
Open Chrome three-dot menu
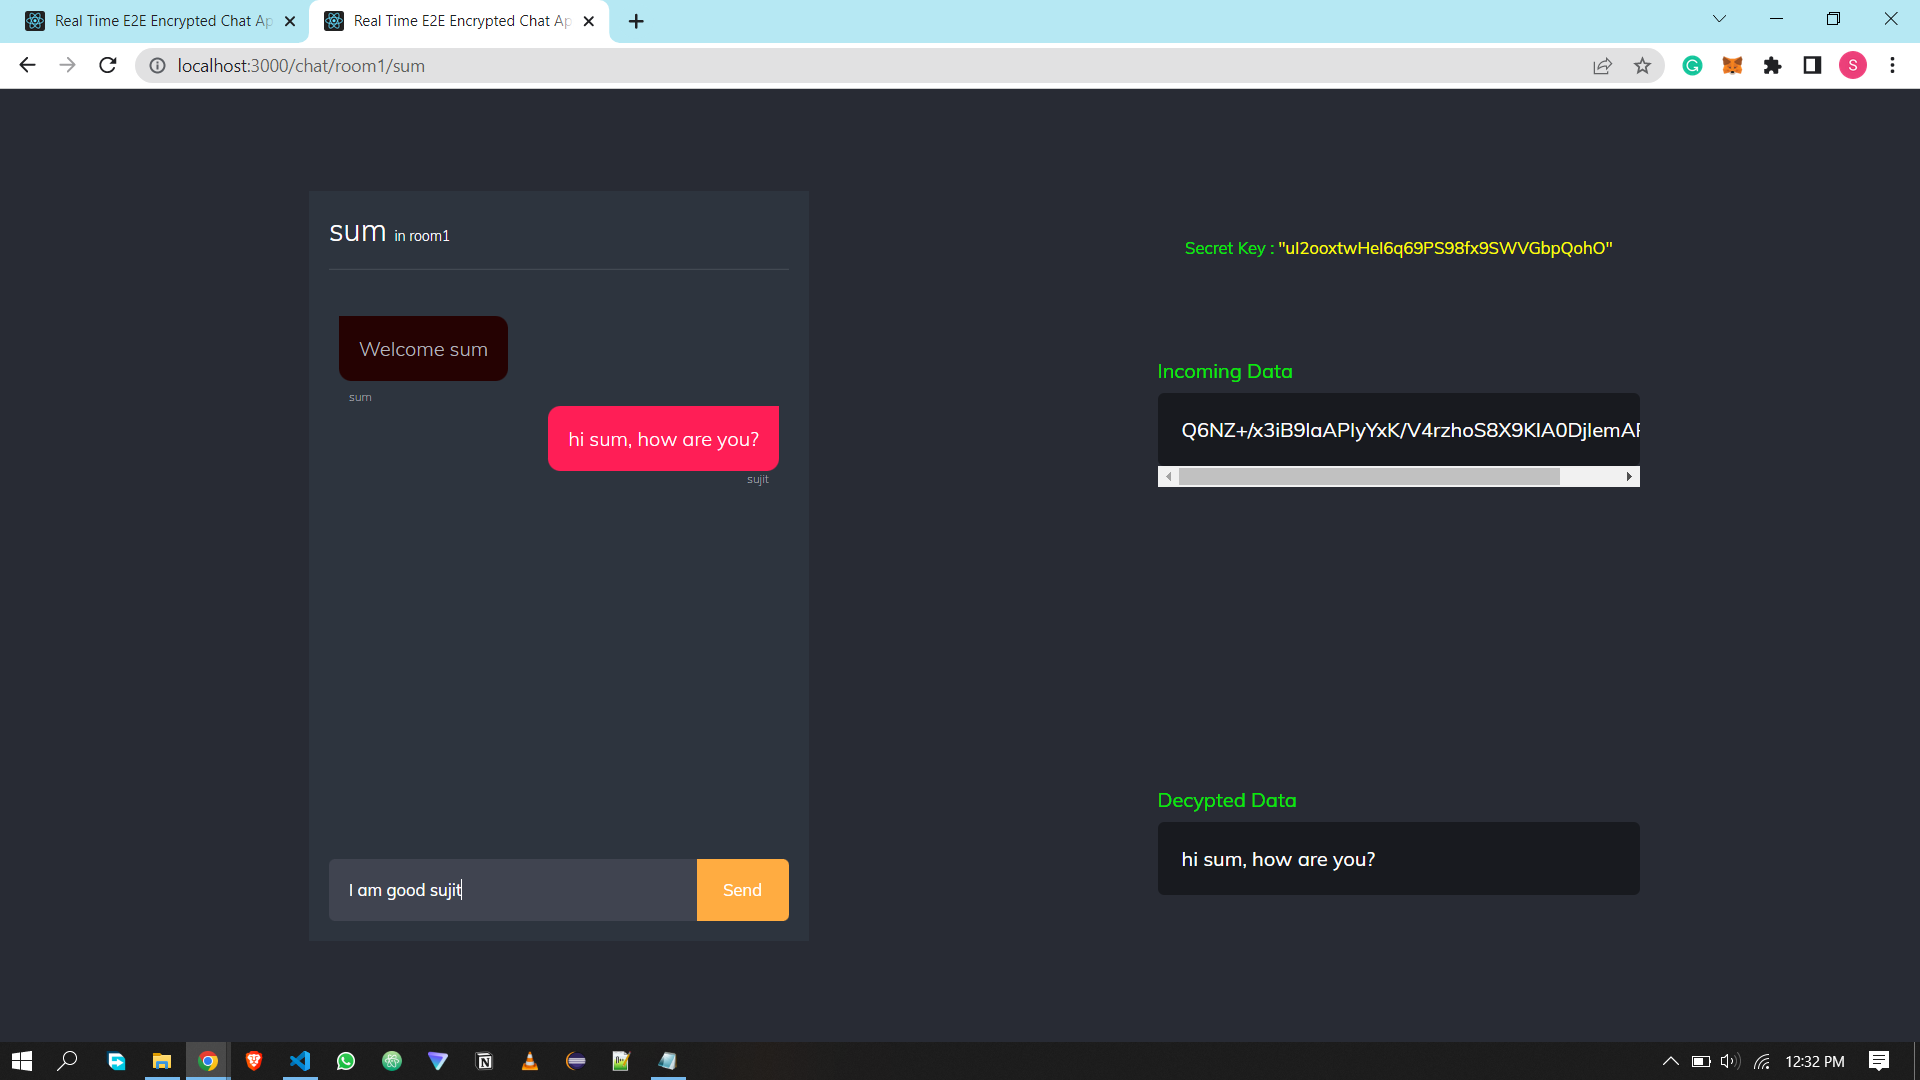tap(1892, 65)
